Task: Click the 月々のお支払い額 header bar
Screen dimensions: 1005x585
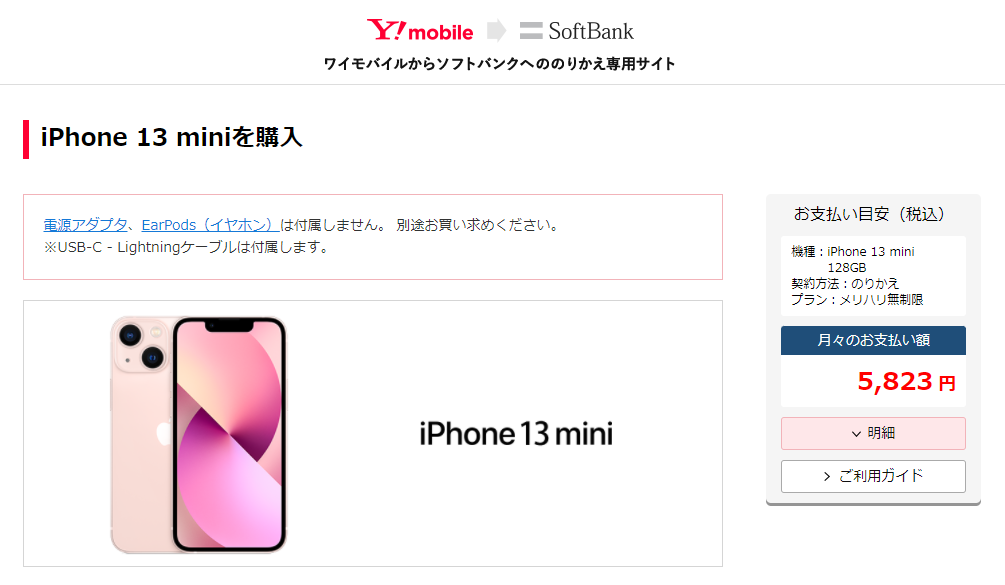Action: point(873,340)
